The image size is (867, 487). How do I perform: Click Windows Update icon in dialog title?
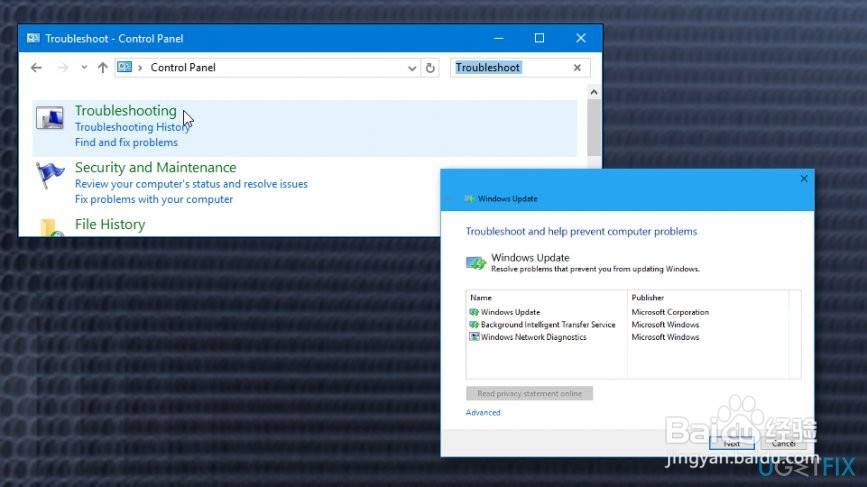(x=469, y=198)
